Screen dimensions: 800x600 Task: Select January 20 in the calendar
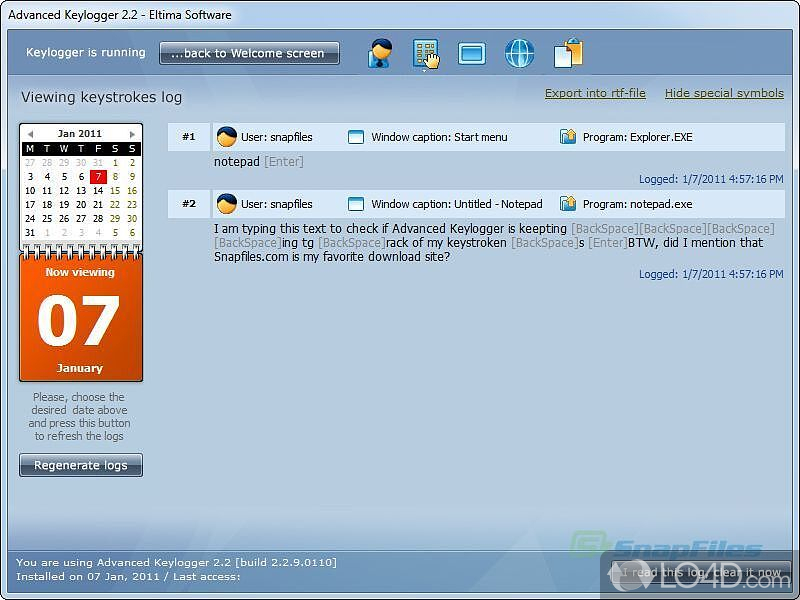point(81,204)
